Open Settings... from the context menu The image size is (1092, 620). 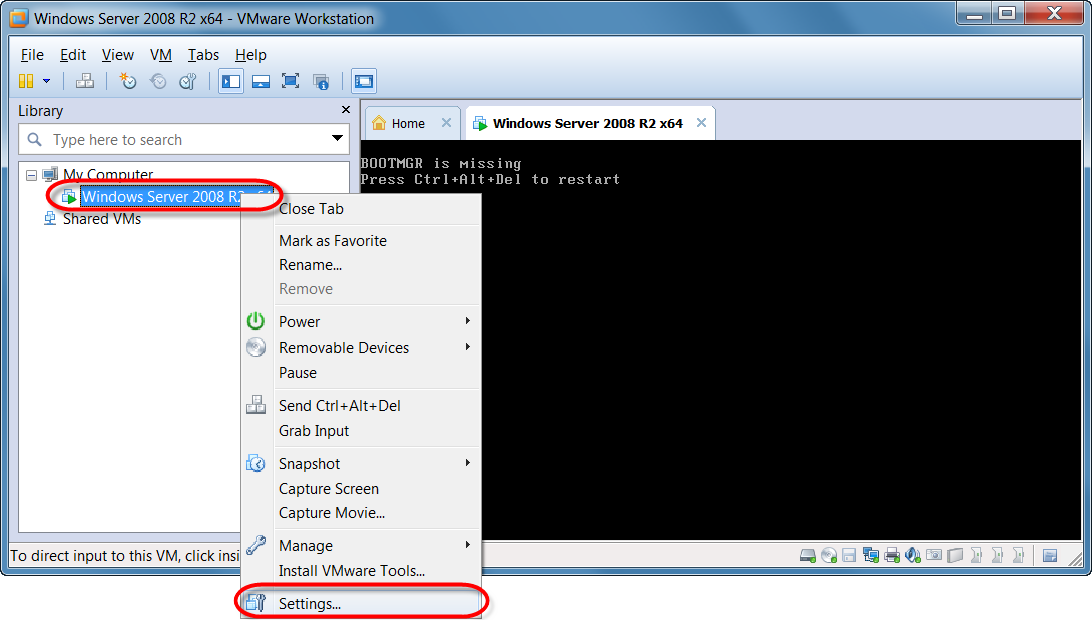coord(361,603)
